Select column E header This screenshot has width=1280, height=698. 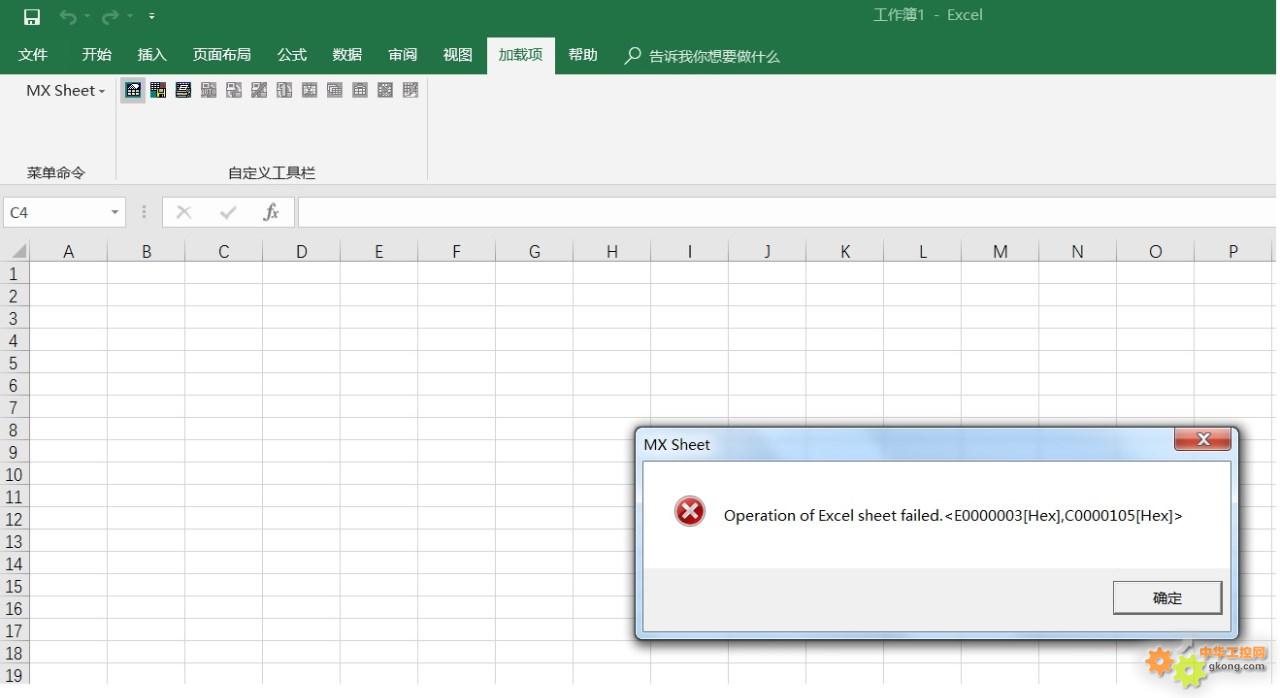coord(379,251)
